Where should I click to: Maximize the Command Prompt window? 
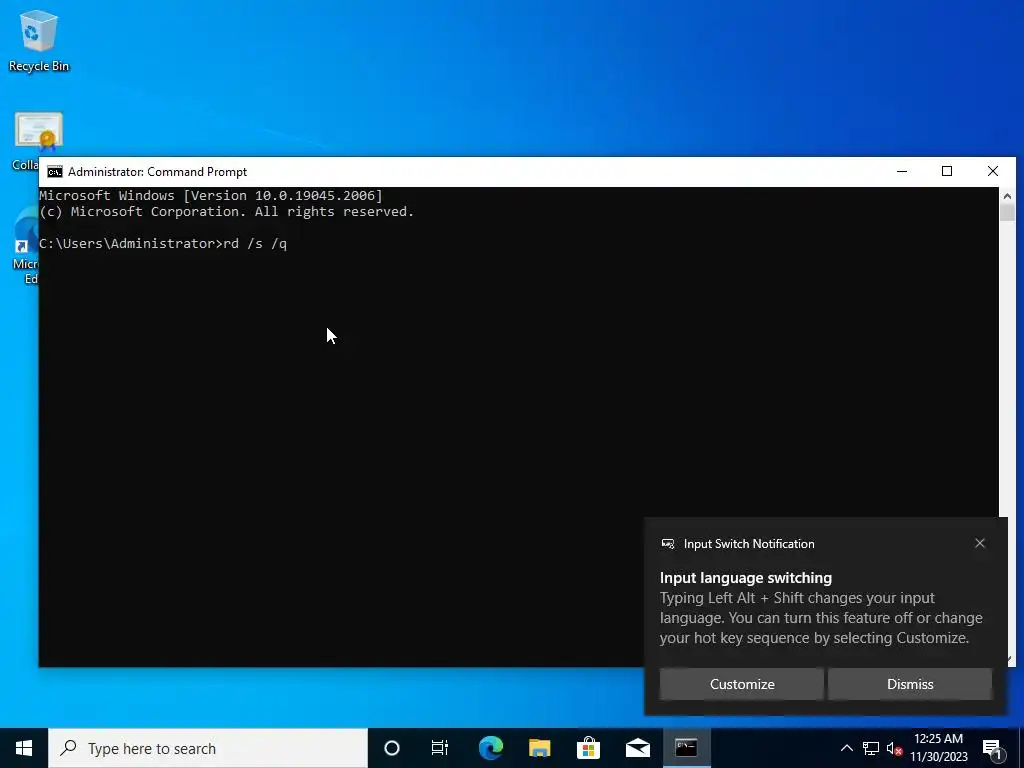point(947,172)
